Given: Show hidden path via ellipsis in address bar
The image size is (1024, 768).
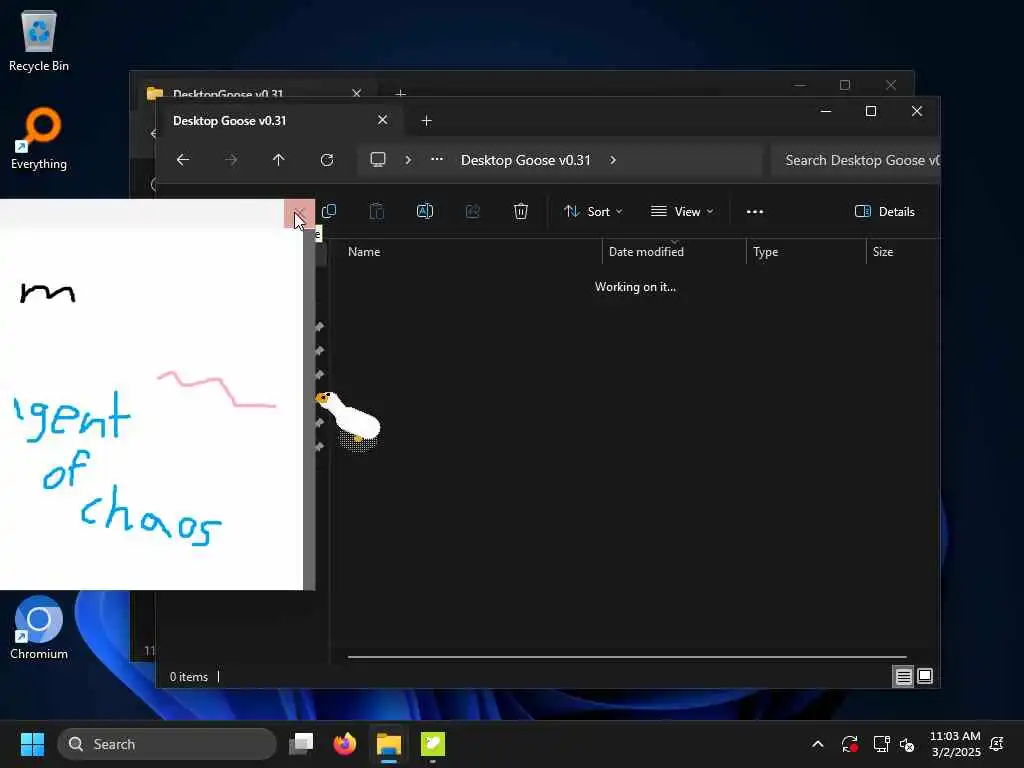Looking at the screenshot, I should pyautogui.click(x=437, y=159).
